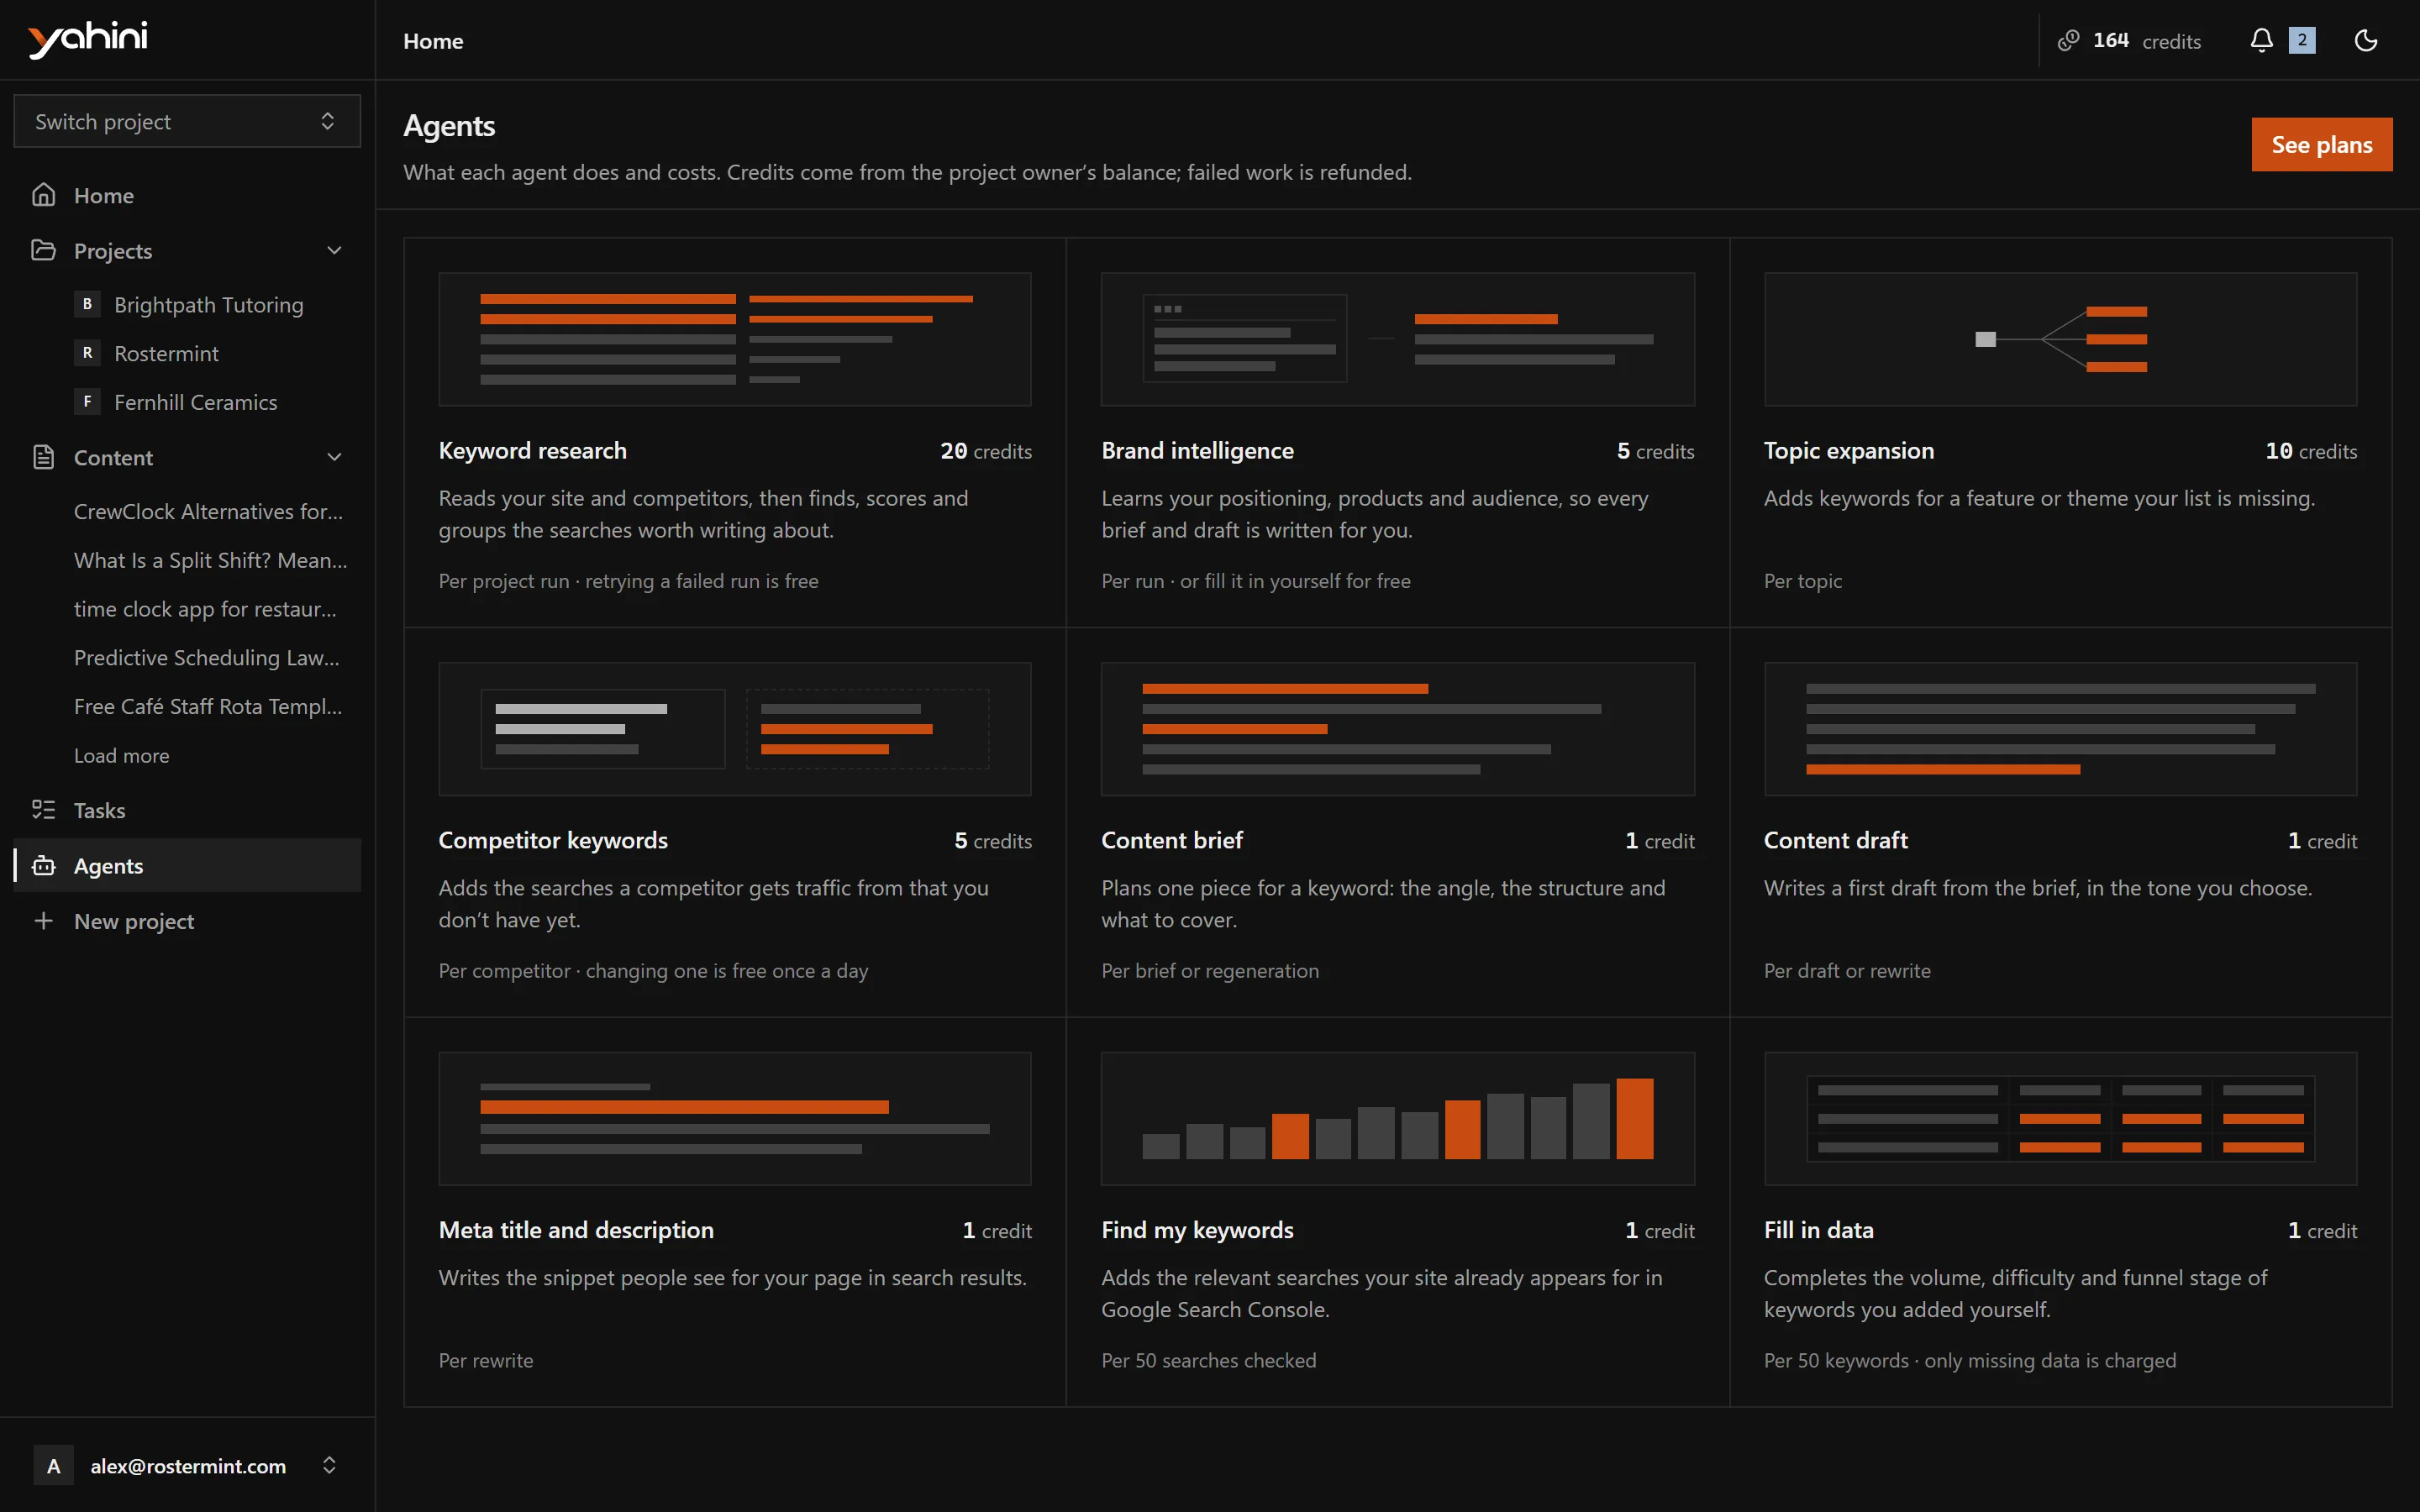Click the yahini logo
The height and width of the screenshot is (1512, 2420).
tap(88, 39)
